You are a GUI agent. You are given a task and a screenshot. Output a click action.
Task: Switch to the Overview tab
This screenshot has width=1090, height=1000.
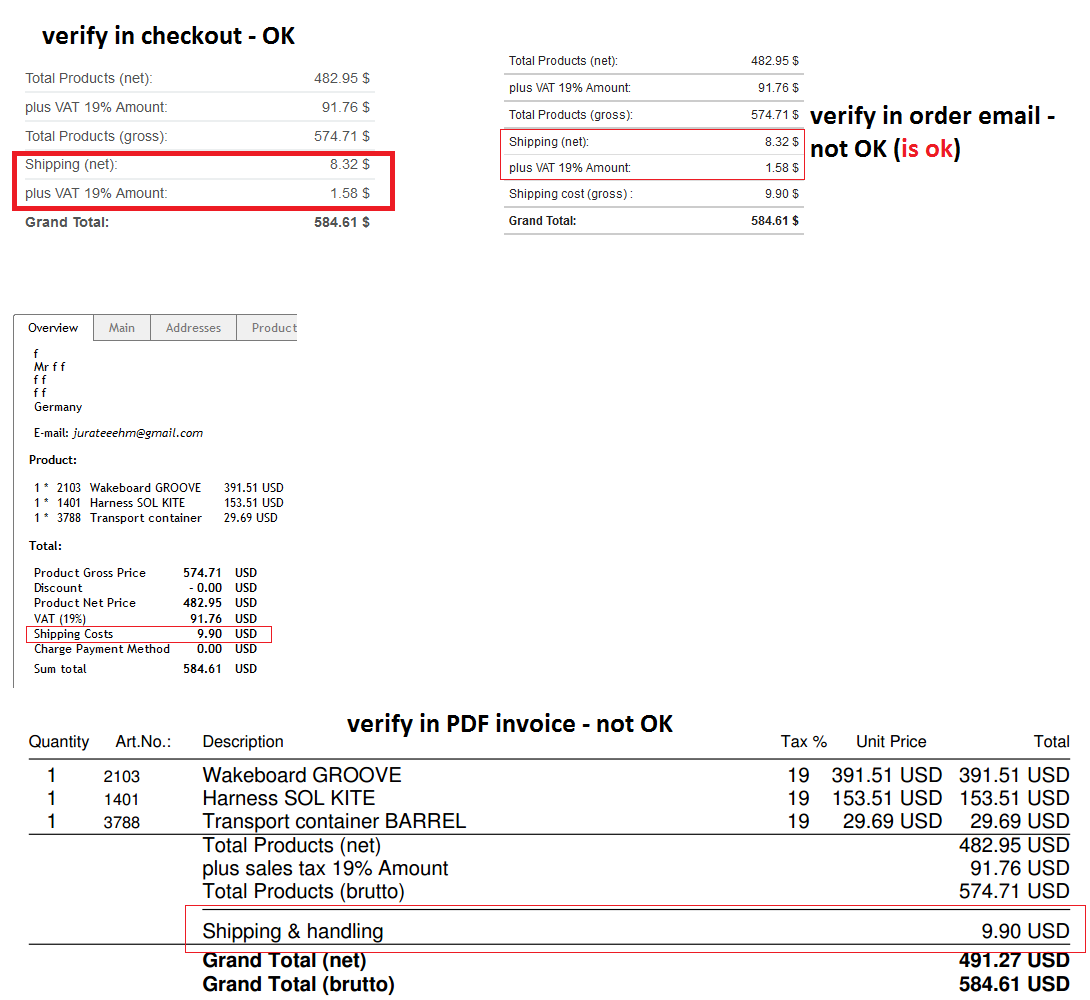pos(53,328)
